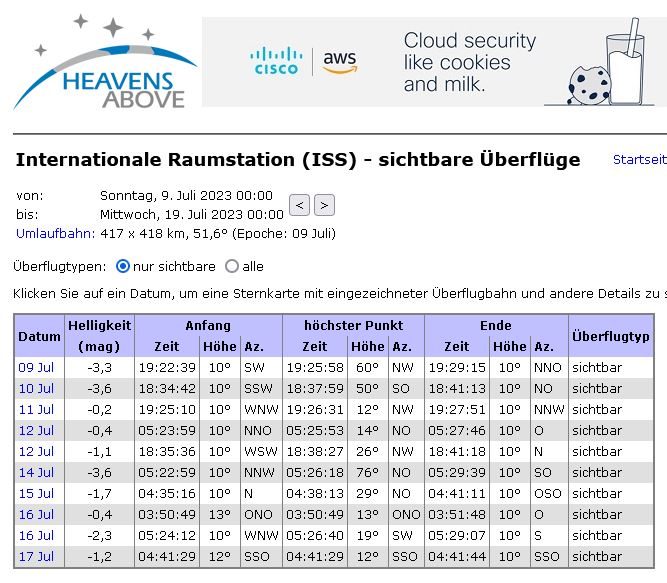Click the brightness value -1,7
The image size is (667, 583).
pos(100,493)
